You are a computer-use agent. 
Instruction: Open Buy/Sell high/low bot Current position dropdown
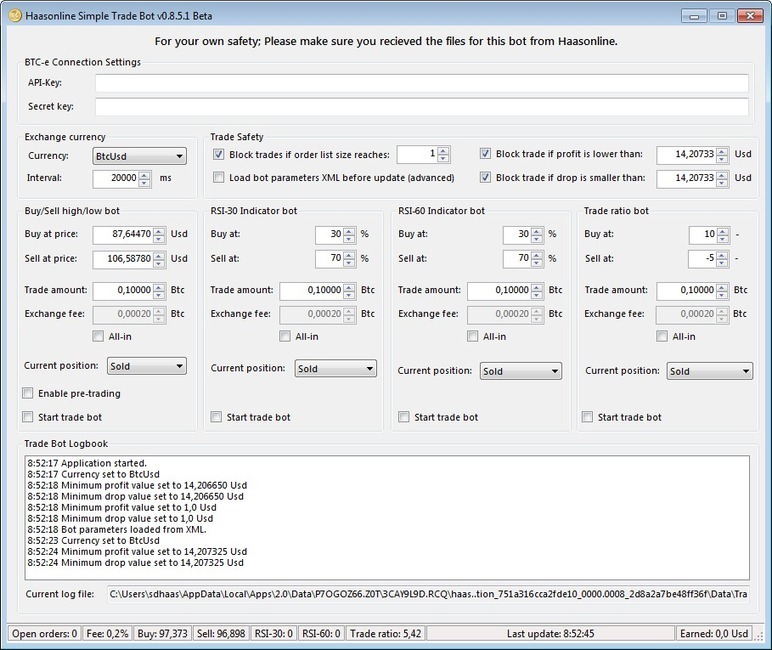(147, 366)
